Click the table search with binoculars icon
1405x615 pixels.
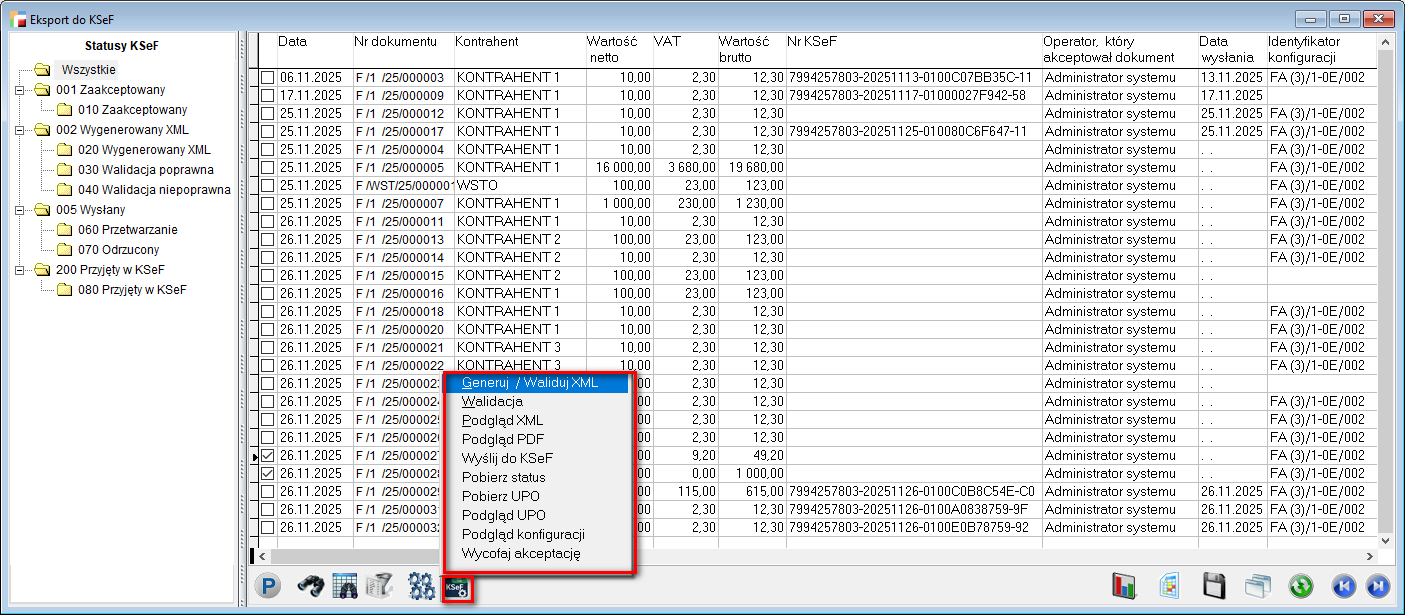tap(345, 587)
